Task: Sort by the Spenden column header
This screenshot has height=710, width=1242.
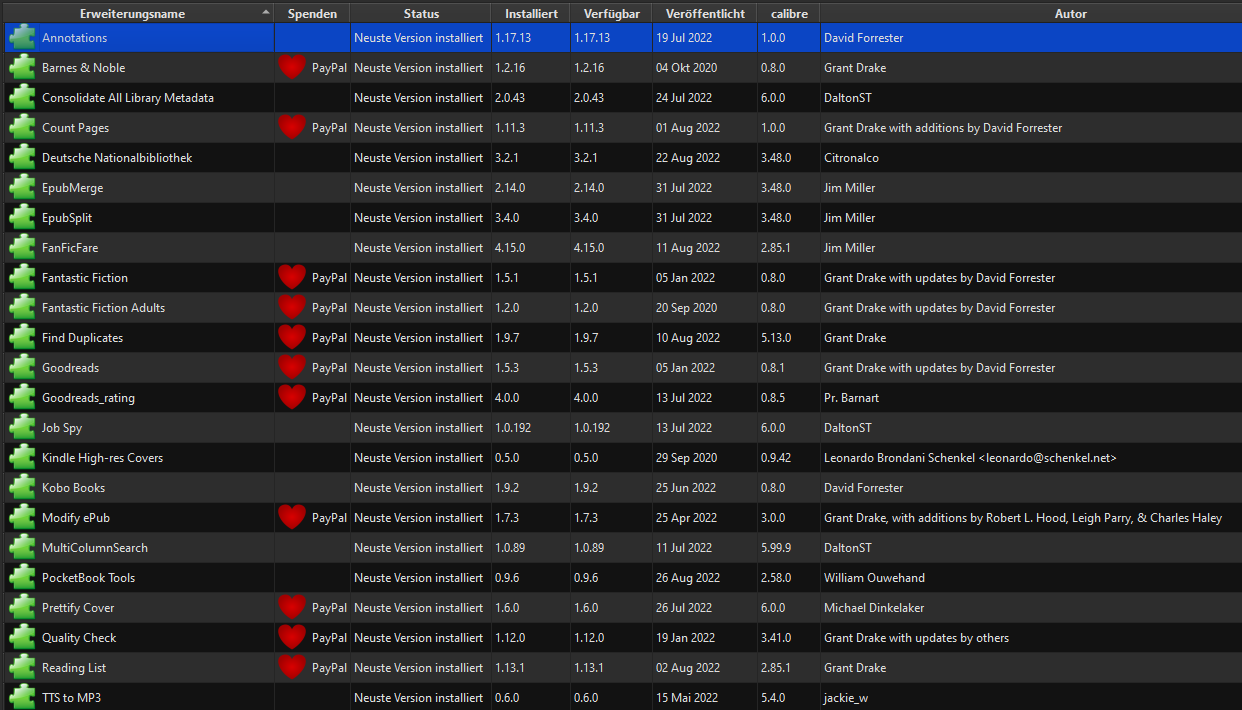Action: (312, 14)
